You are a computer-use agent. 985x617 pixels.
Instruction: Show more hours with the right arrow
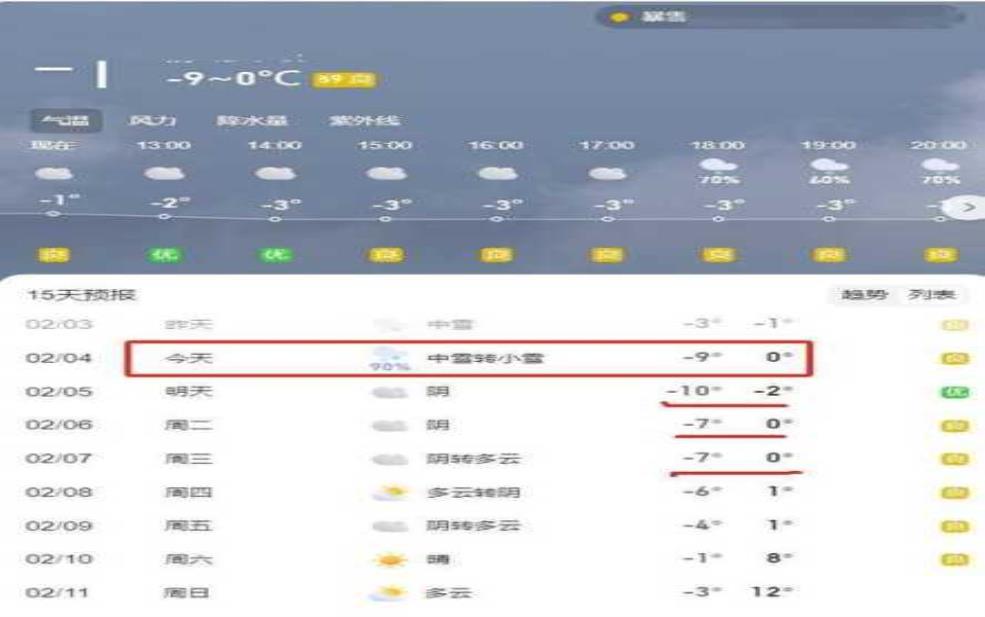tap(968, 207)
